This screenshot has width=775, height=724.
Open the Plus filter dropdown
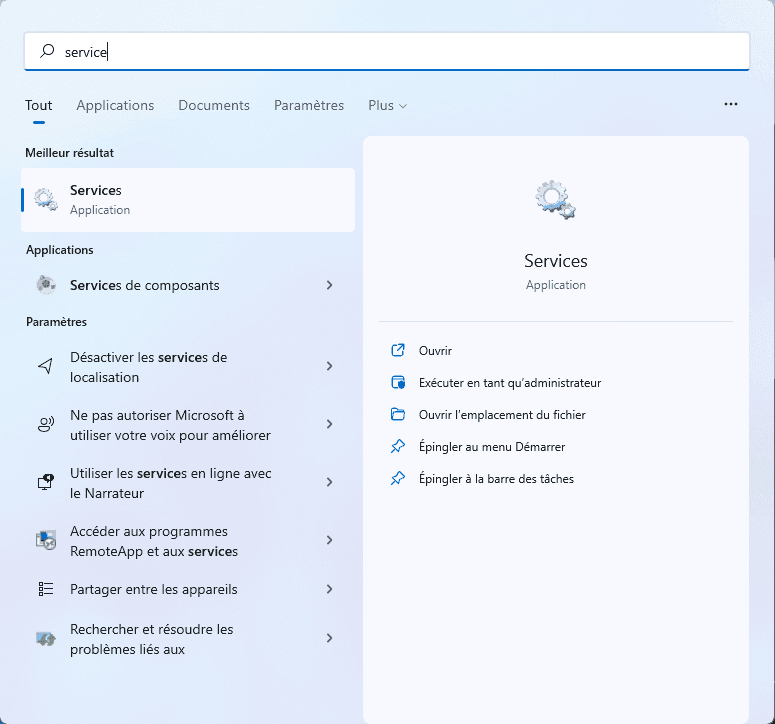pos(387,105)
